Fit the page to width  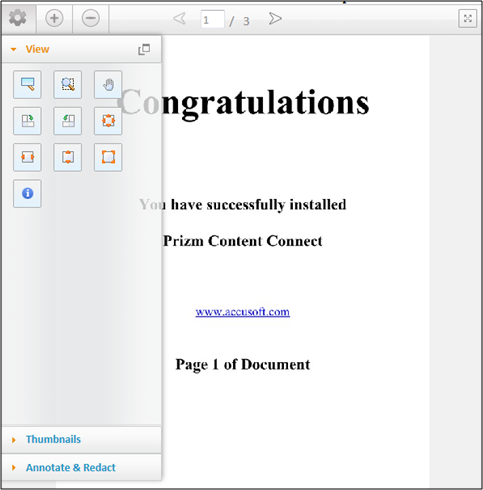(x=27, y=157)
